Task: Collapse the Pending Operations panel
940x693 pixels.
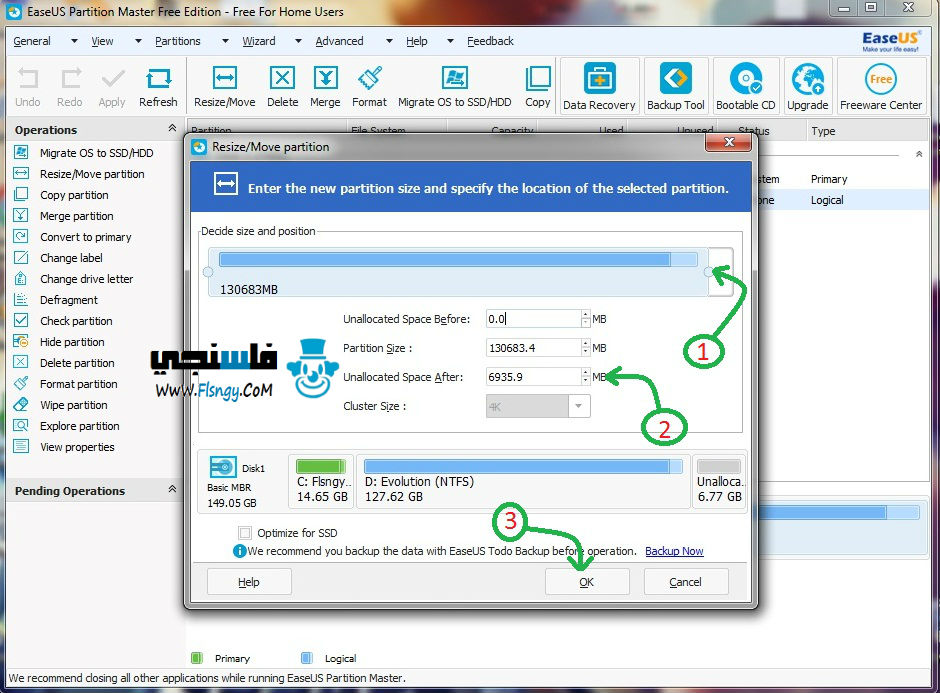Action: [x=172, y=489]
